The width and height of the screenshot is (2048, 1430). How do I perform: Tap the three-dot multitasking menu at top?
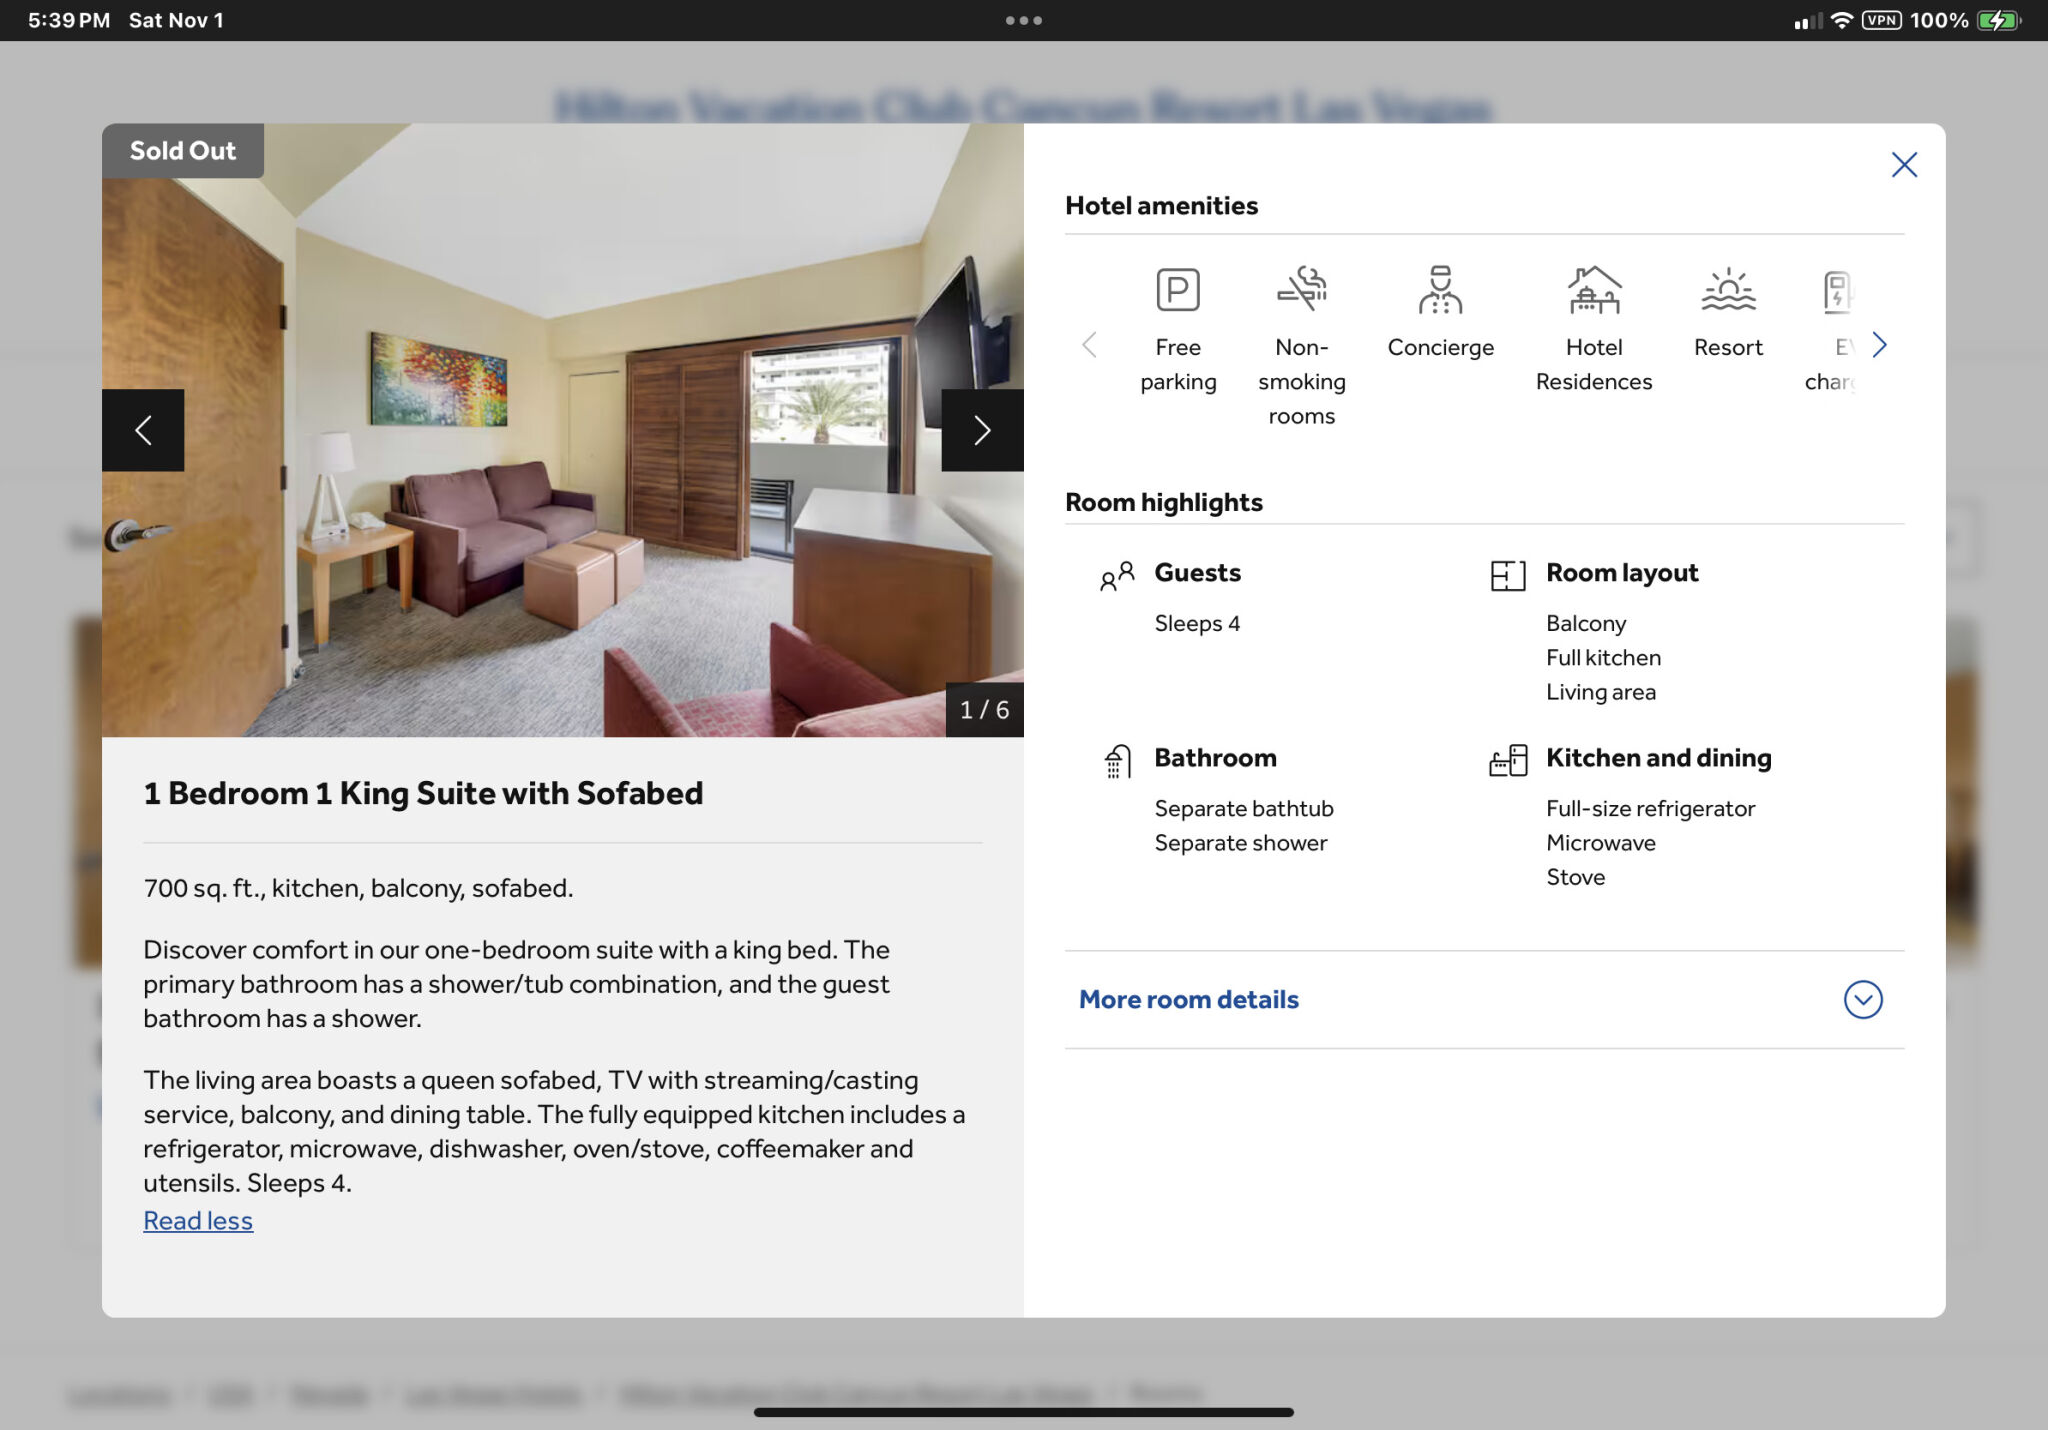coord(1023,20)
